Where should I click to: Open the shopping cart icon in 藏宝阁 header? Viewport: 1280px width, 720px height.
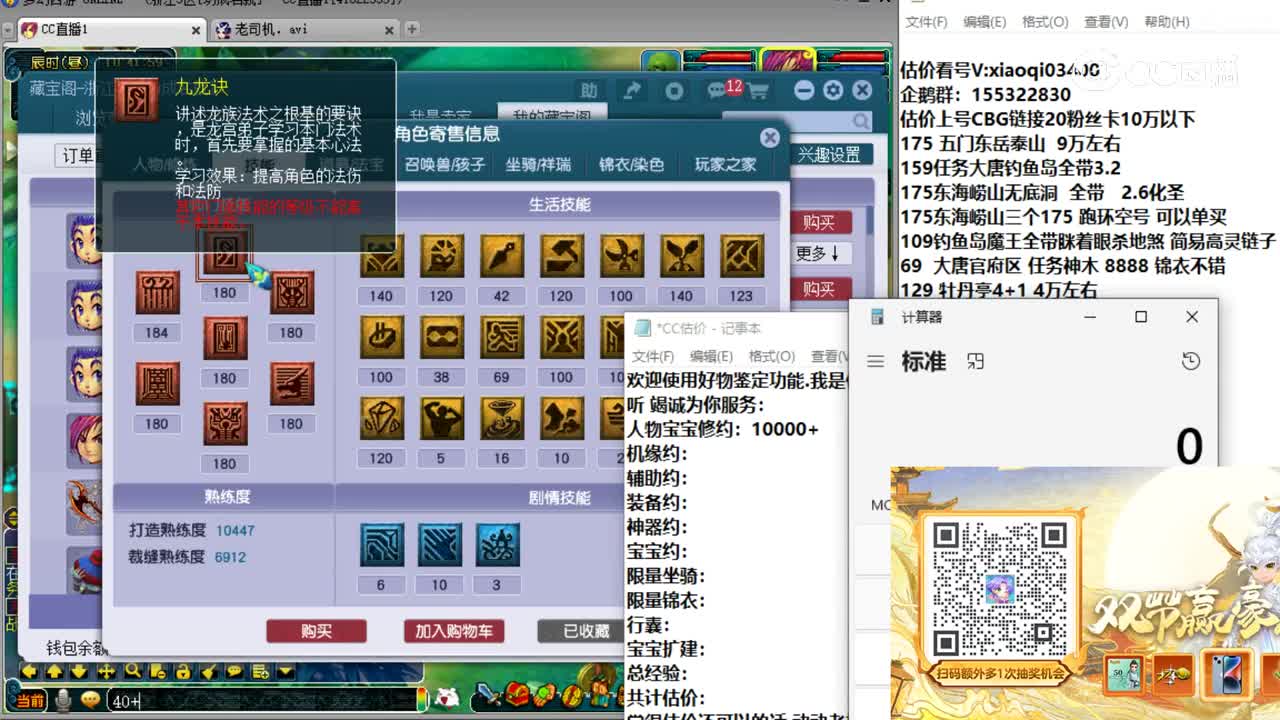pos(758,91)
